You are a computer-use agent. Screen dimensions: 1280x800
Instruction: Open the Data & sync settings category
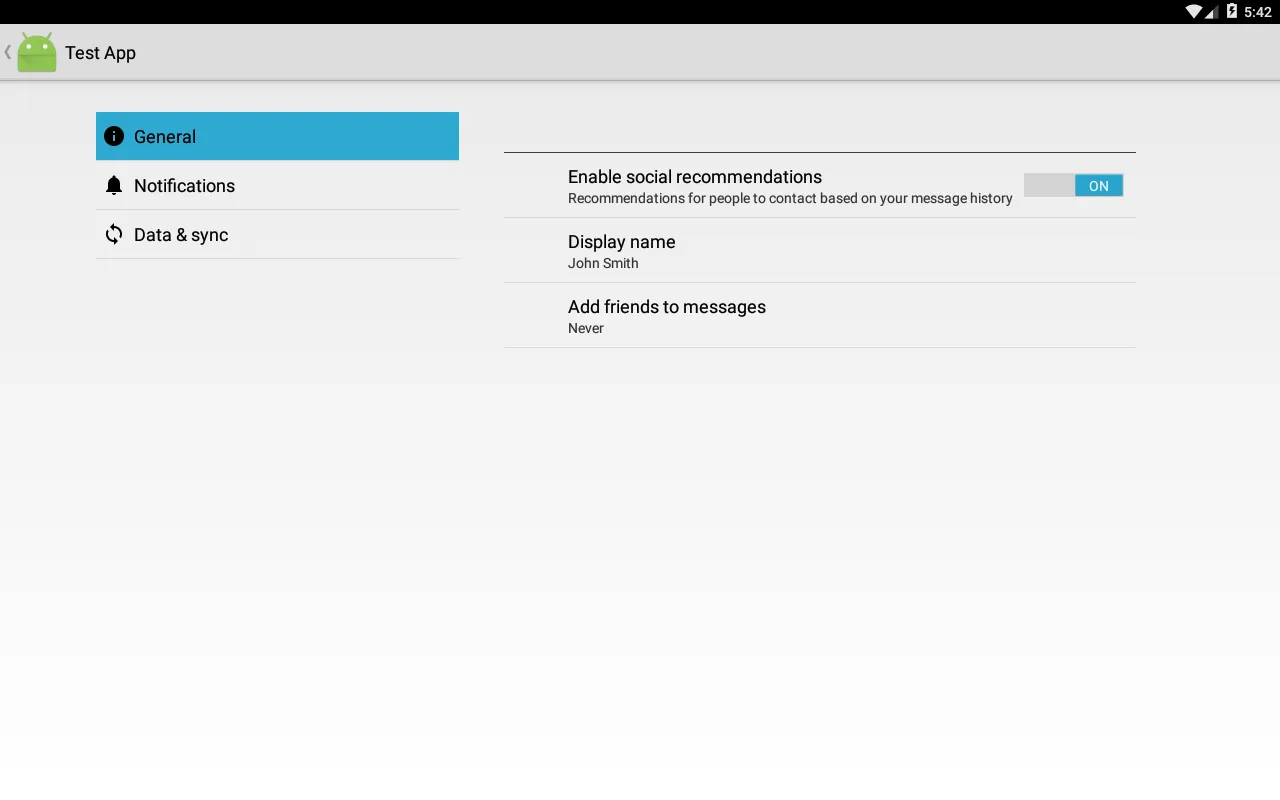click(277, 234)
